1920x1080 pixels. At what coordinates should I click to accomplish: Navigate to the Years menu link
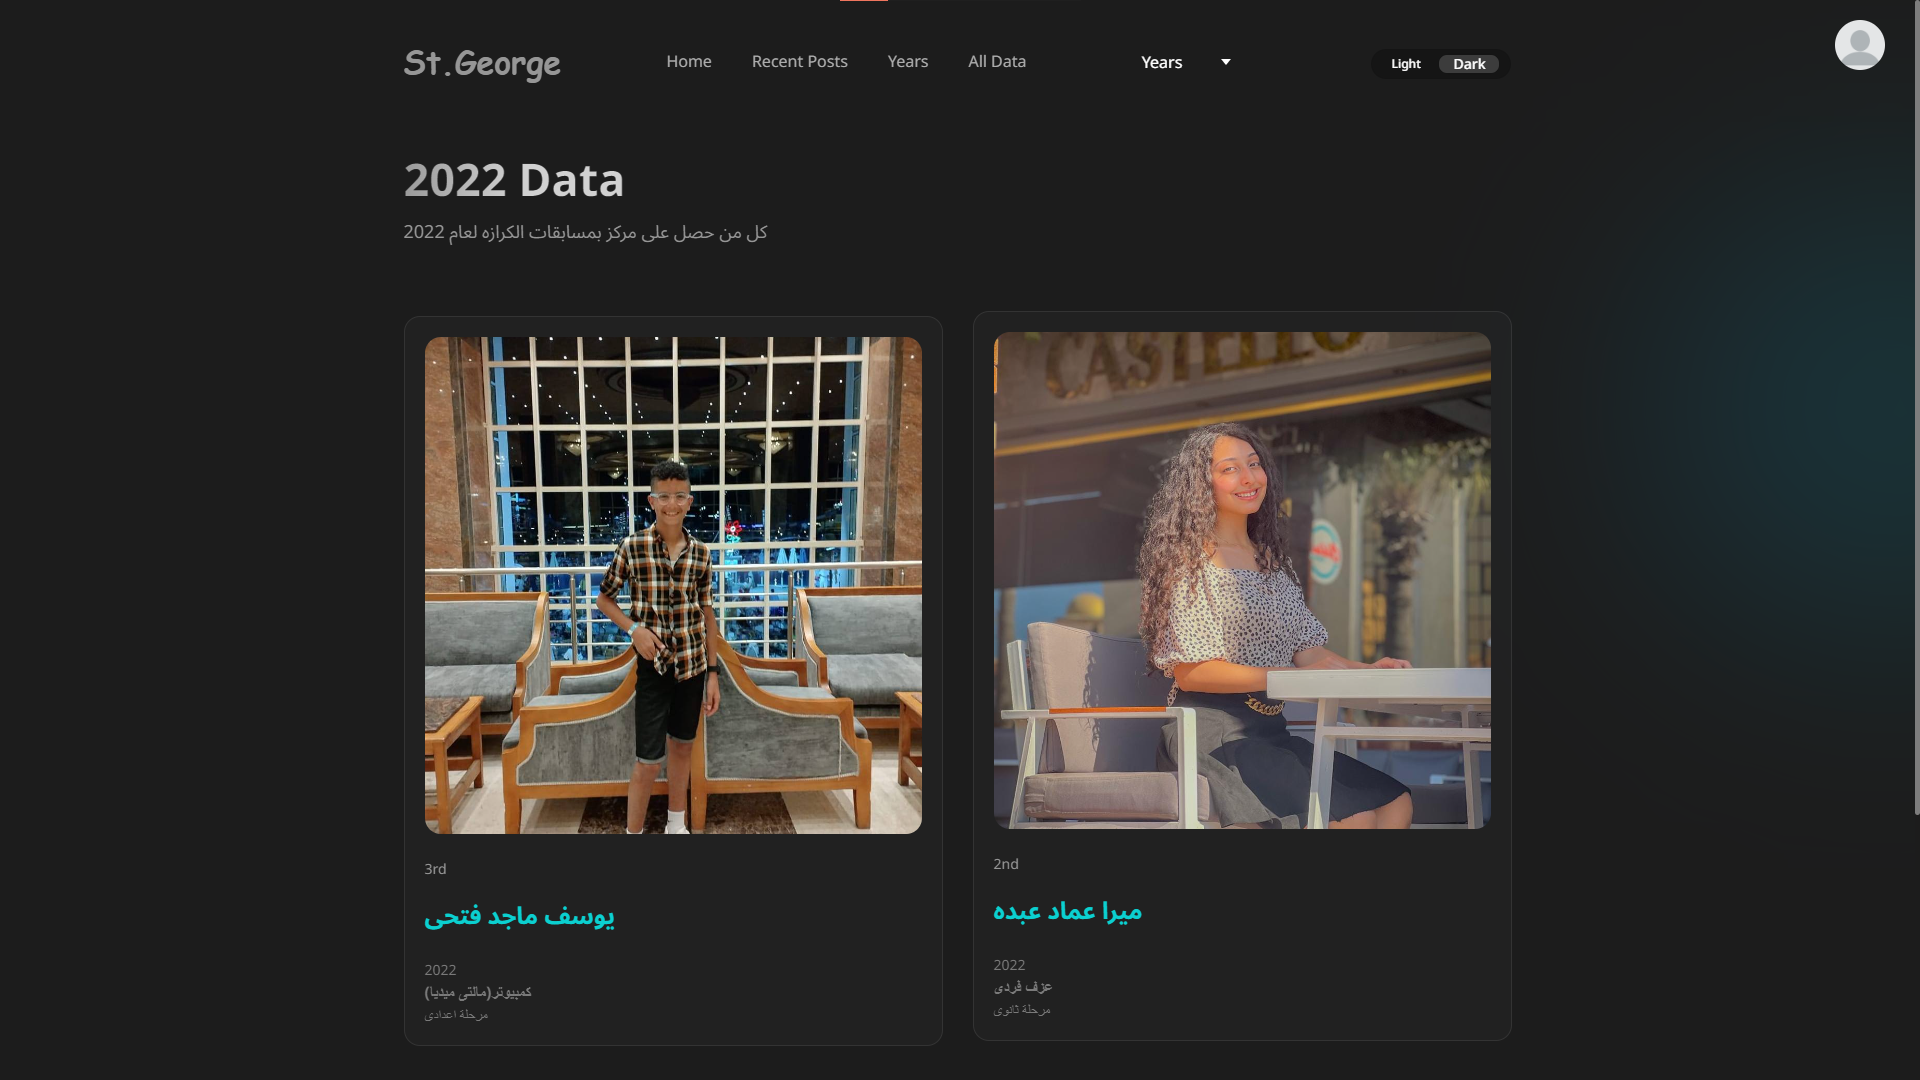[907, 61]
